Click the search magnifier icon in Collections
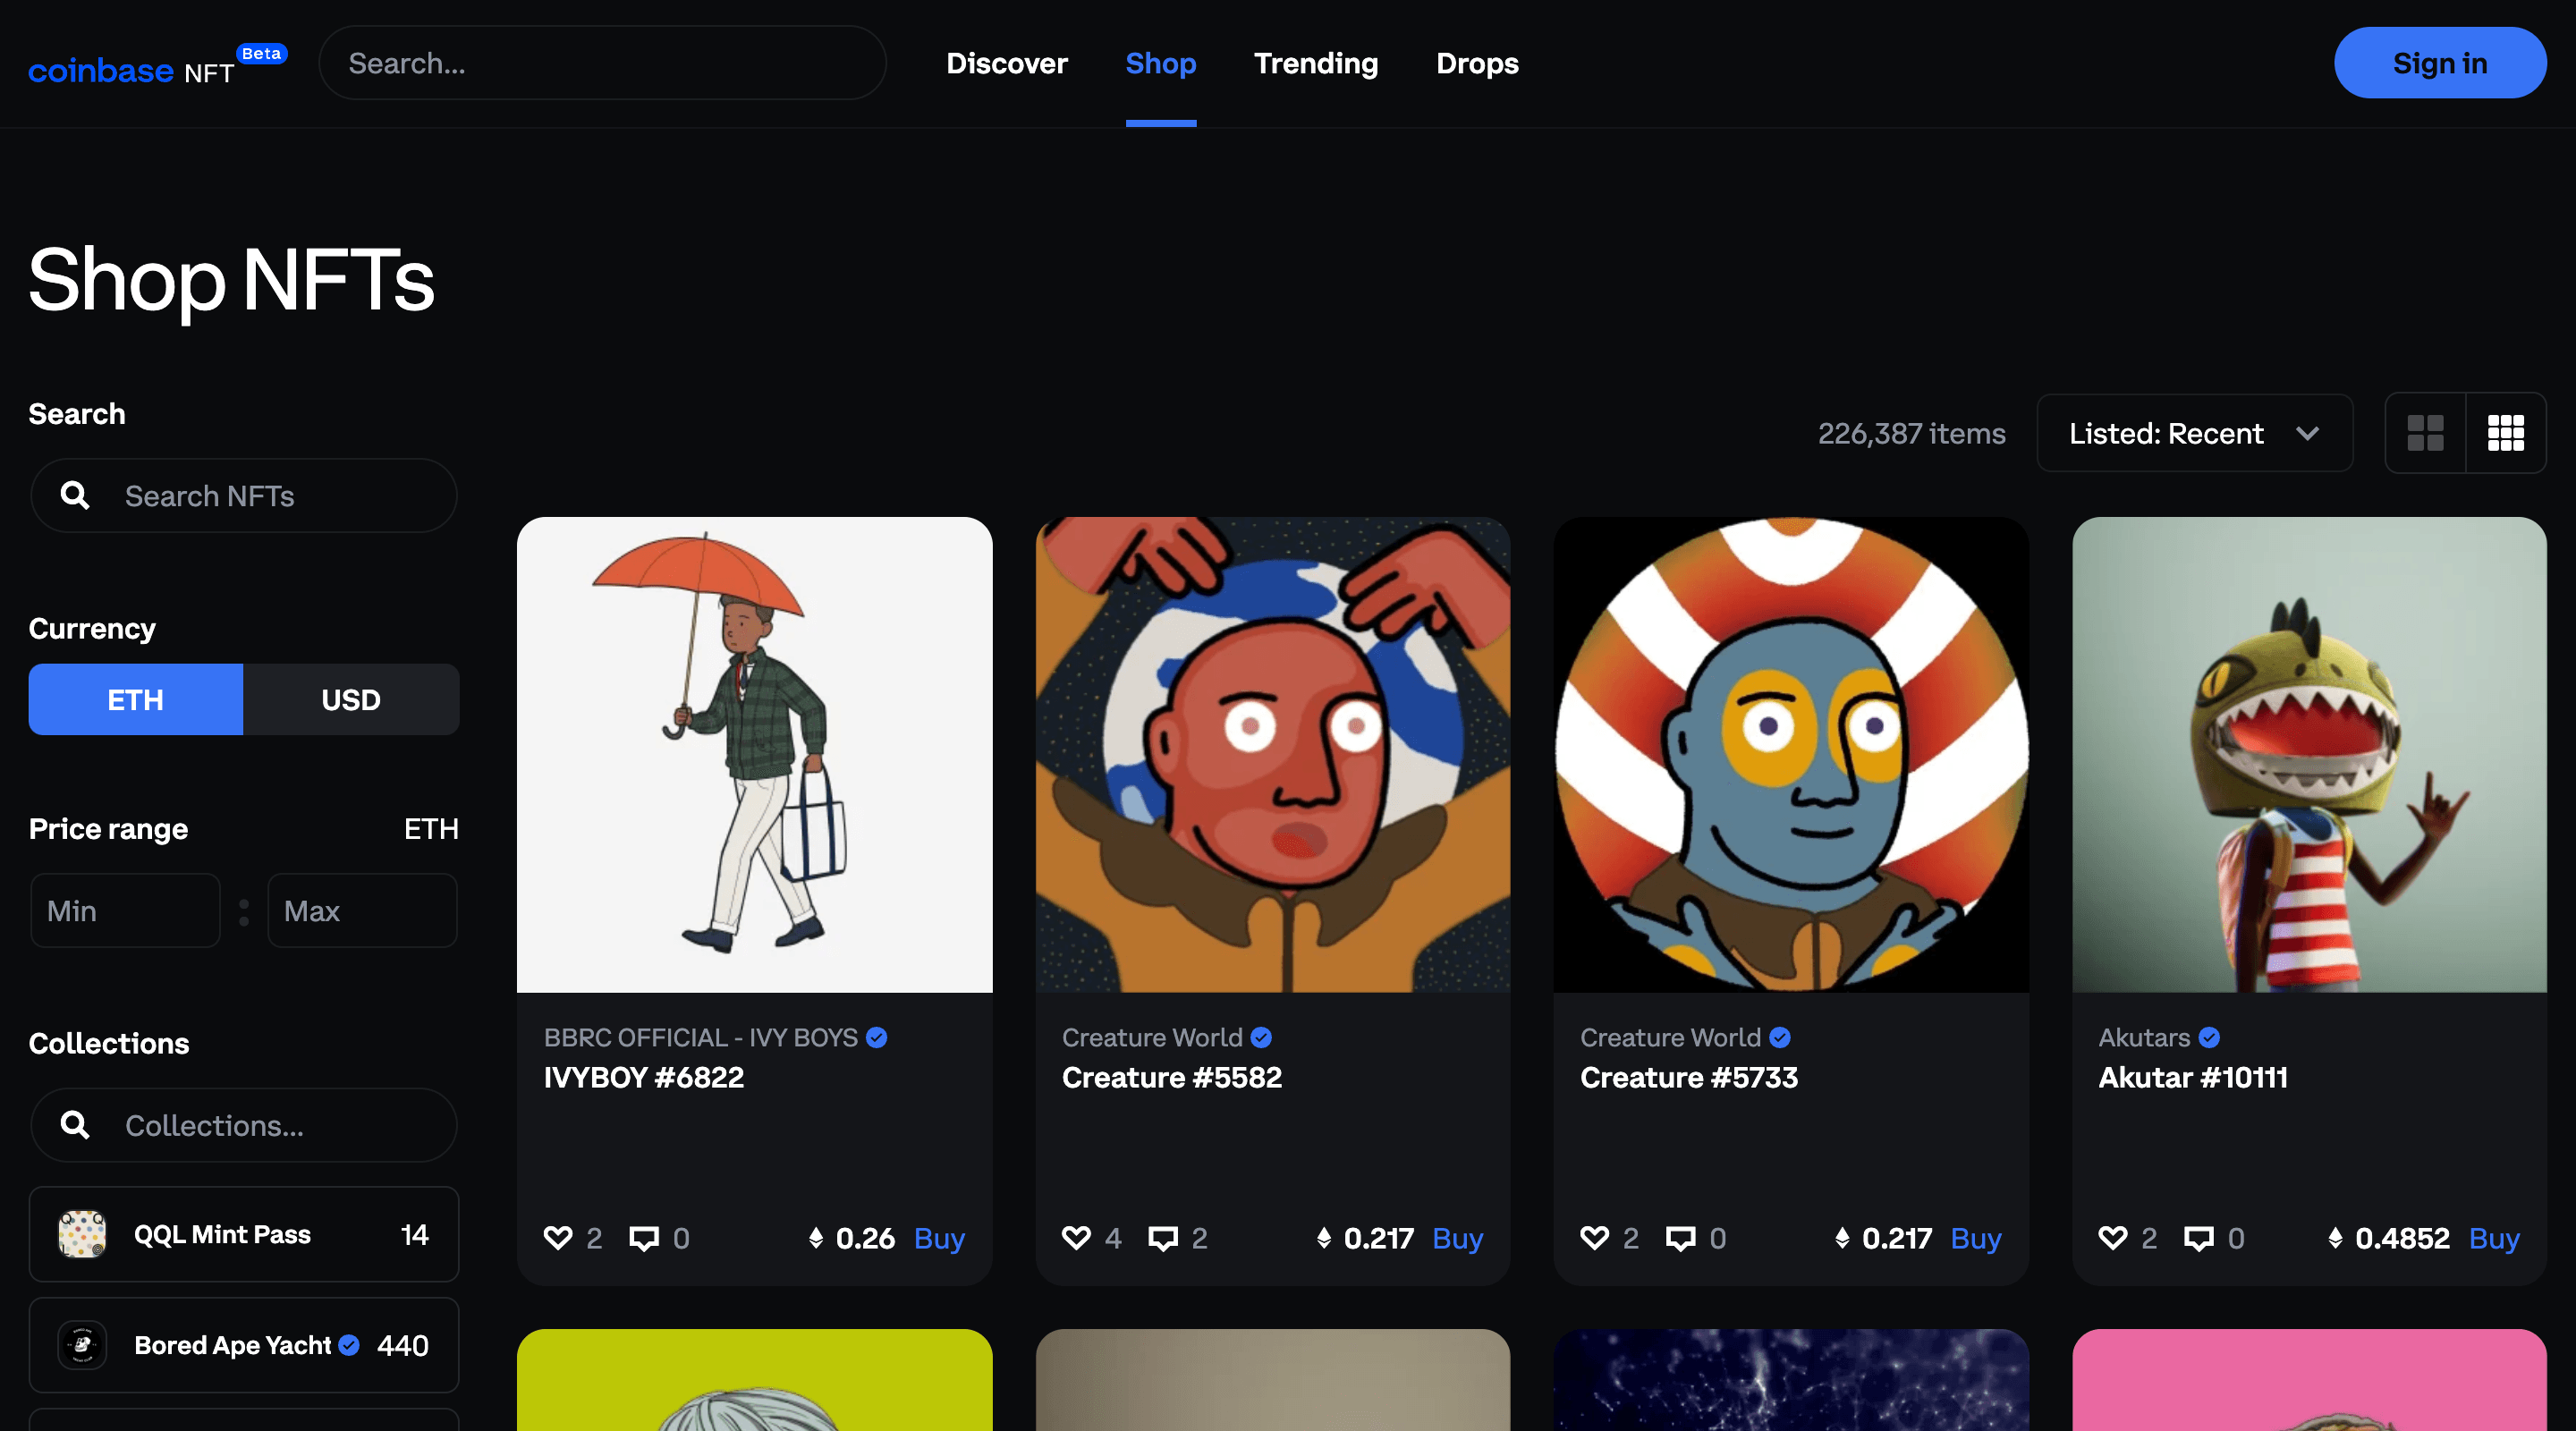The width and height of the screenshot is (2576, 1431). coord(74,1122)
